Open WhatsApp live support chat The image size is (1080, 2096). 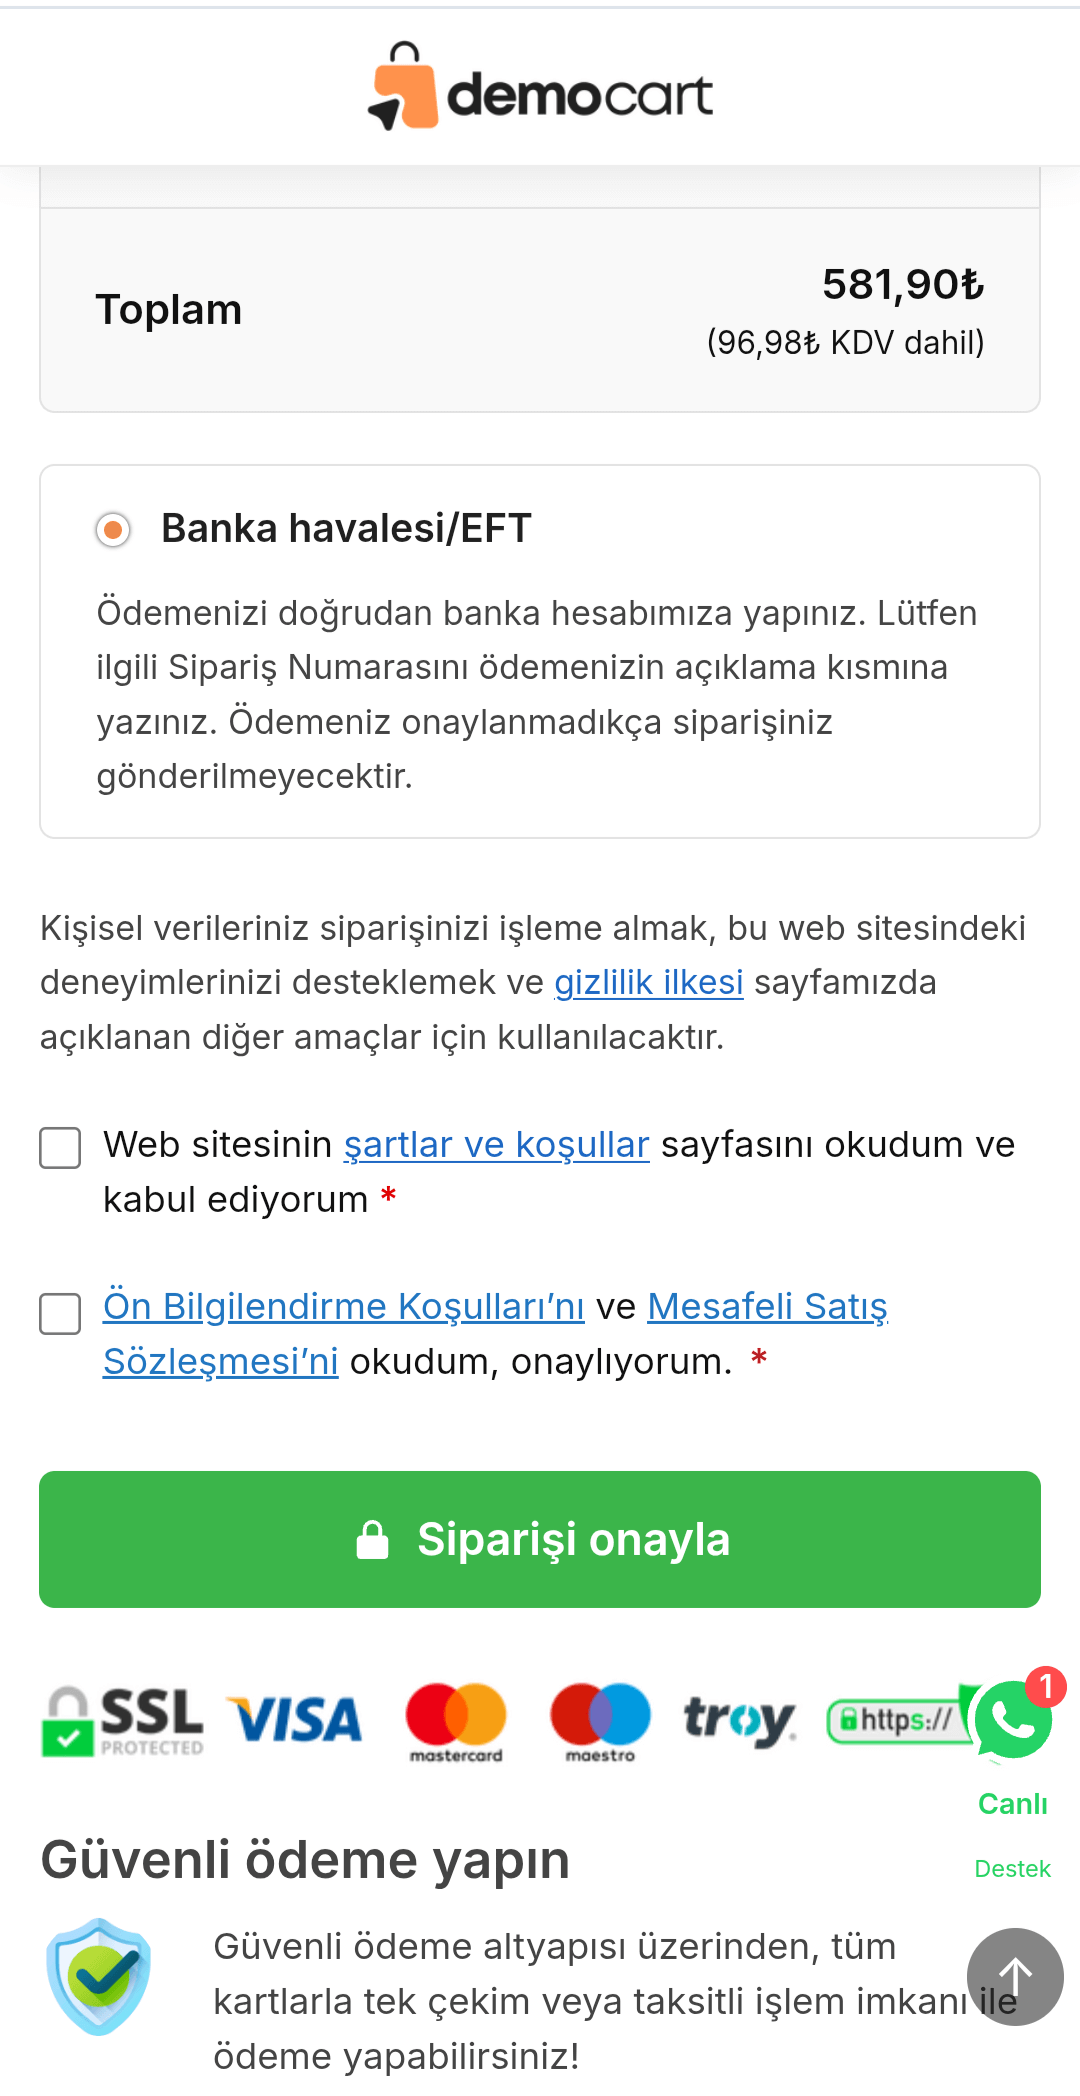[1013, 1720]
